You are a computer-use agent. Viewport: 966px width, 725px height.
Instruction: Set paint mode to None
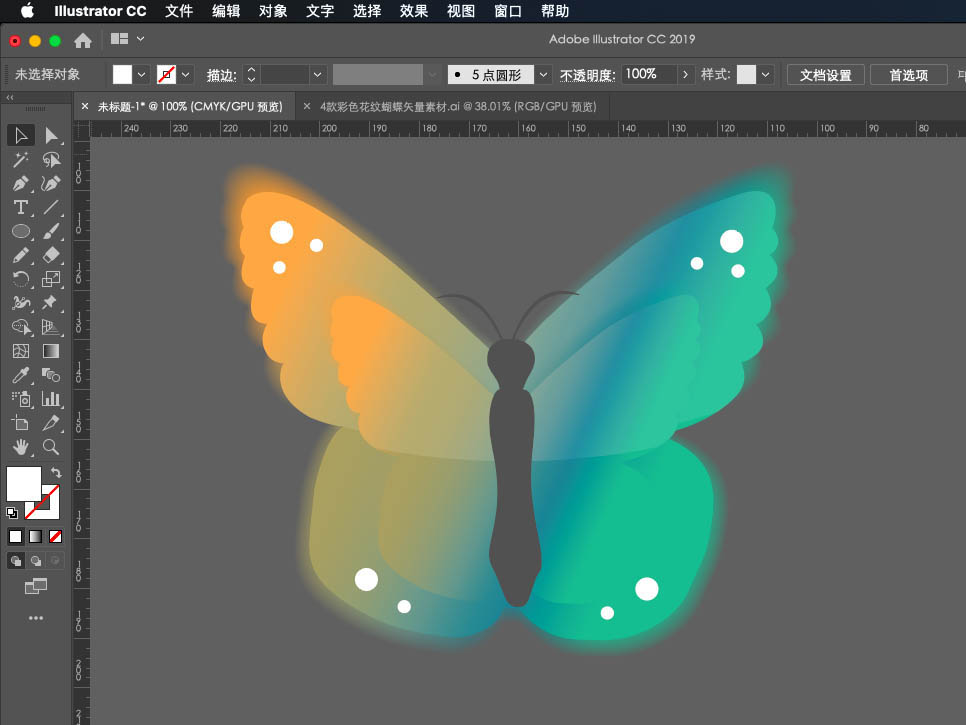(x=55, y=537)
